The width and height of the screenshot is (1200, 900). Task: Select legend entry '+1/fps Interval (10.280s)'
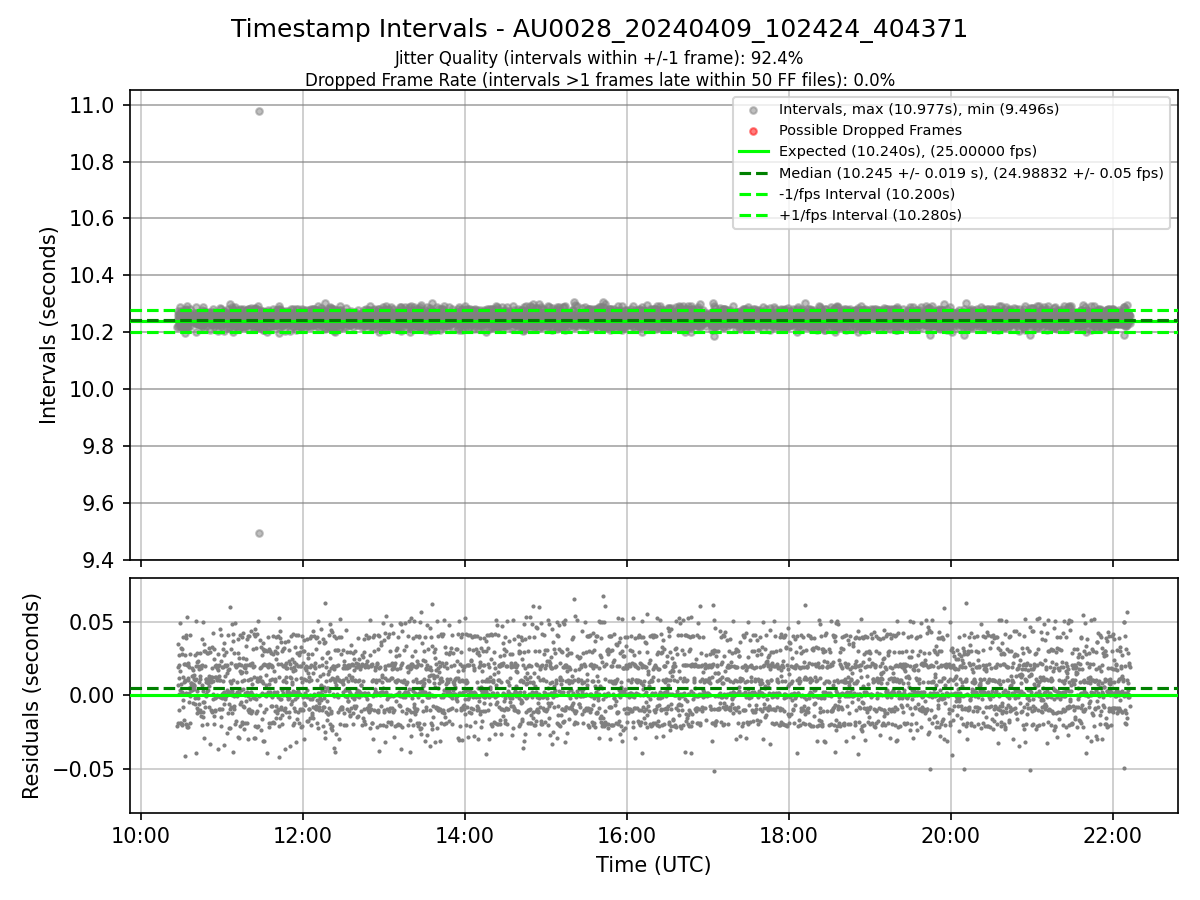pos(870,215)
